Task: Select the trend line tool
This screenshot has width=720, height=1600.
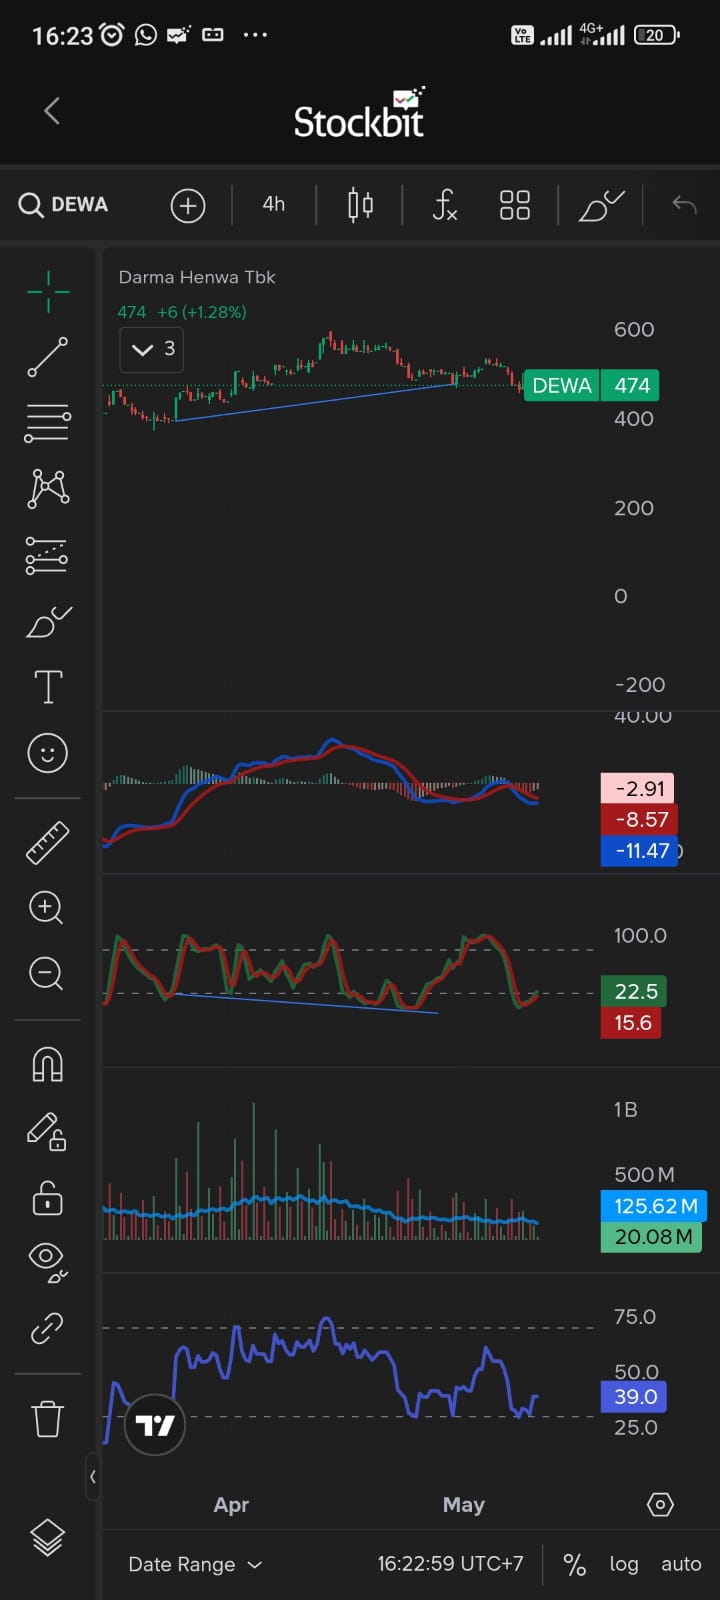Action: click(48, 357)
